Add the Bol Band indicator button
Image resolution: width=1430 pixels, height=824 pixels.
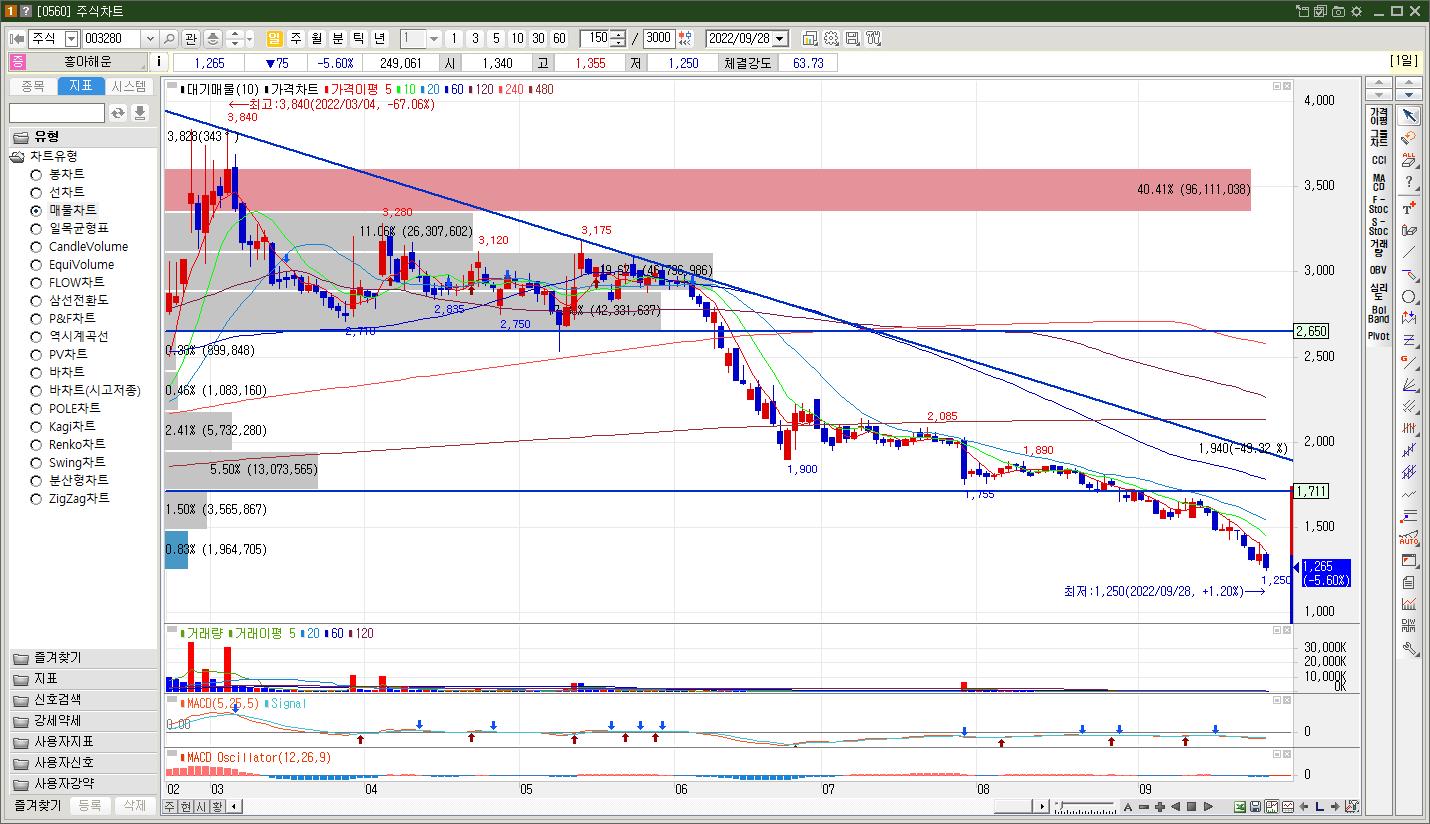click(1379, 314)
